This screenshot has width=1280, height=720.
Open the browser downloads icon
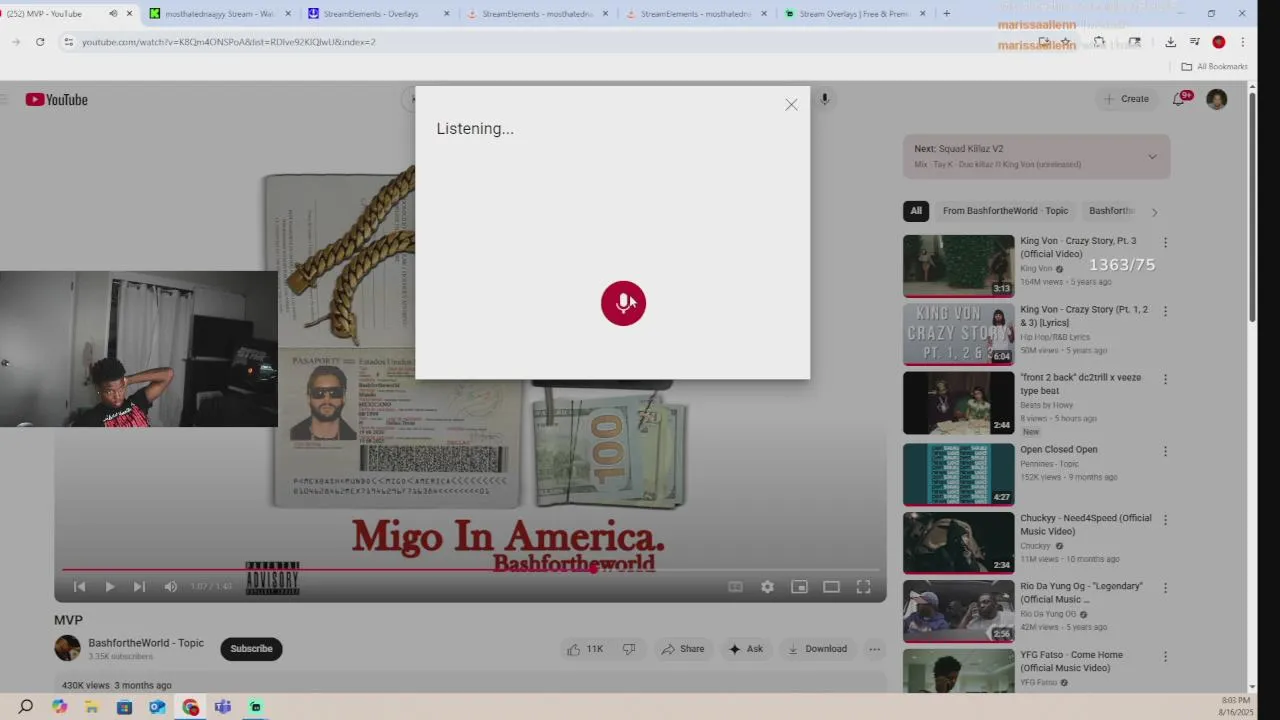pyautogui.click(x=1170, y=42)
